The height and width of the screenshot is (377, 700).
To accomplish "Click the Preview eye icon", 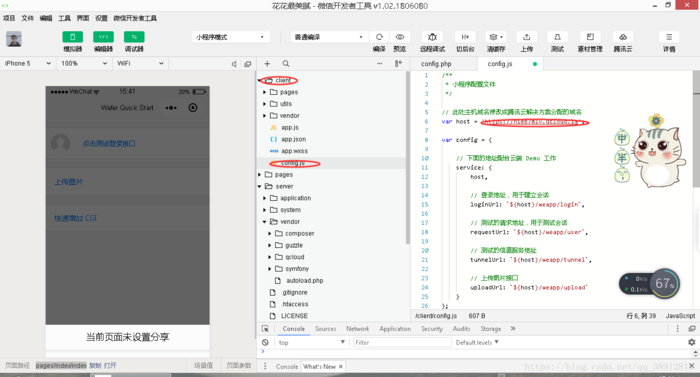I will pos(400,37).
